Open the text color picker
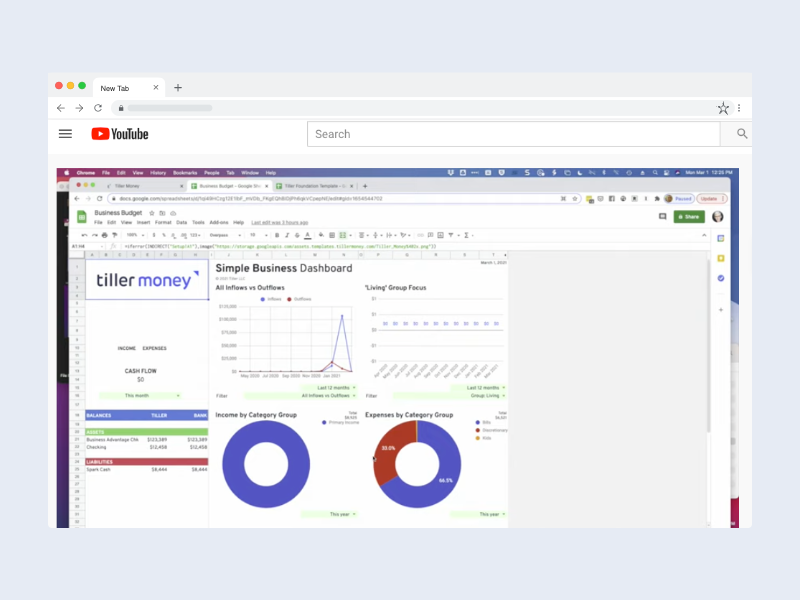 pyautogui.click(x=308, y=235)
